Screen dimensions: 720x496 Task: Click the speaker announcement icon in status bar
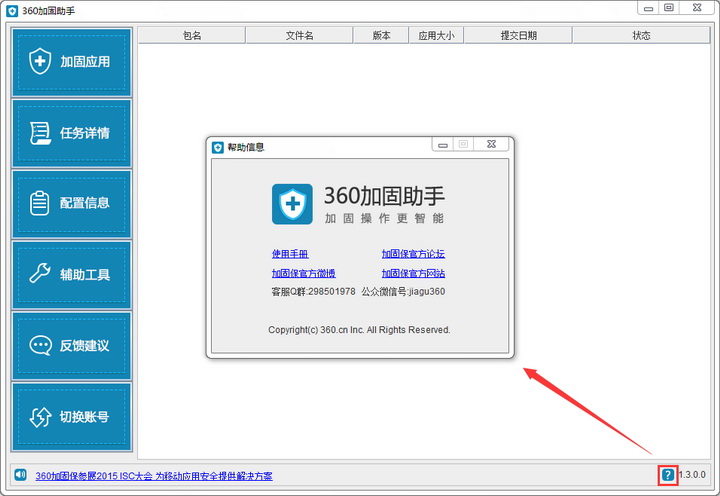[x=21, y=474]
